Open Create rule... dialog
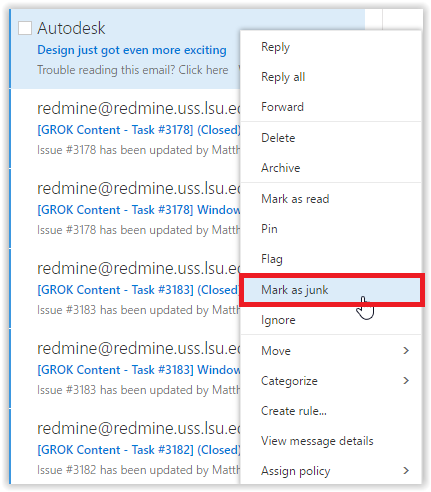The height and width of the screenshot is (492, 431). pos(294,411)
